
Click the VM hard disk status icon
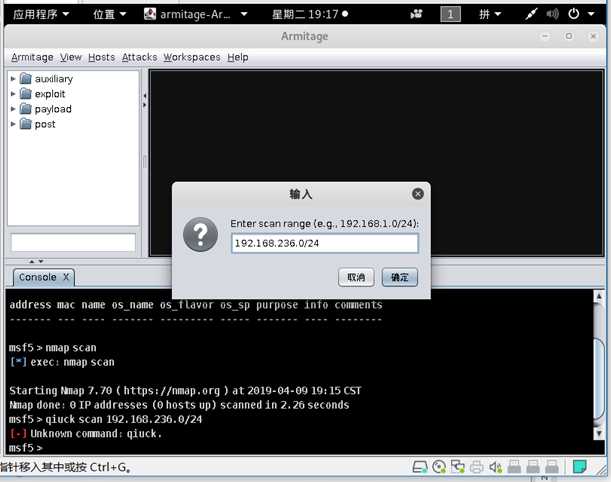click(420, 466)
